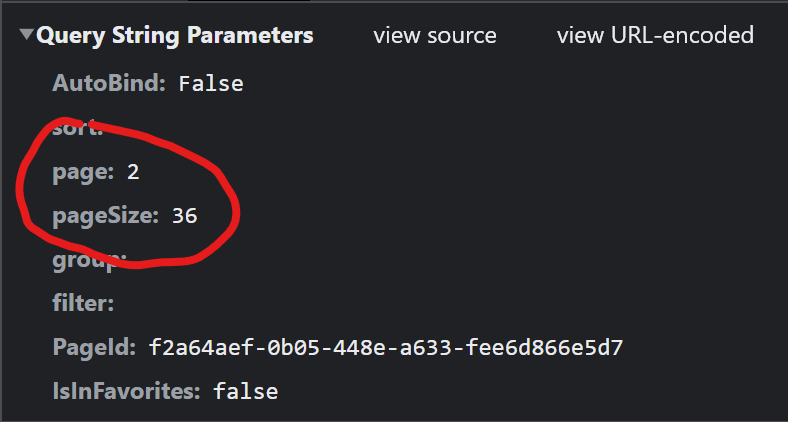Click the Query String Parameters header
The image size is (788, 422).
coord(175,36)
